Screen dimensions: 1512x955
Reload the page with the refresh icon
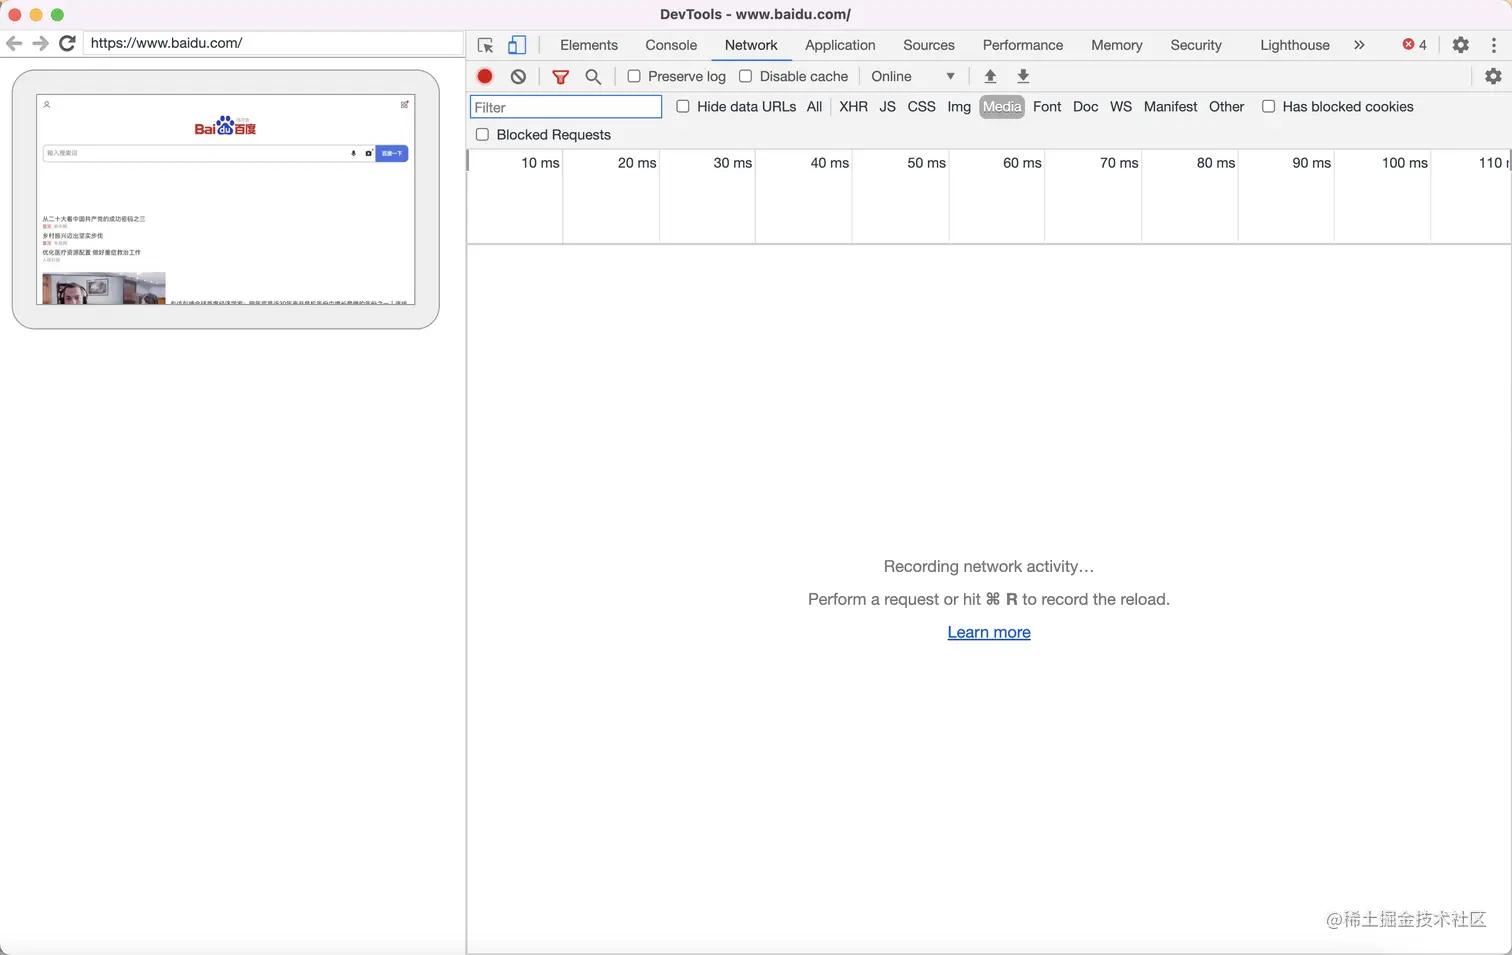coord(67,43)
